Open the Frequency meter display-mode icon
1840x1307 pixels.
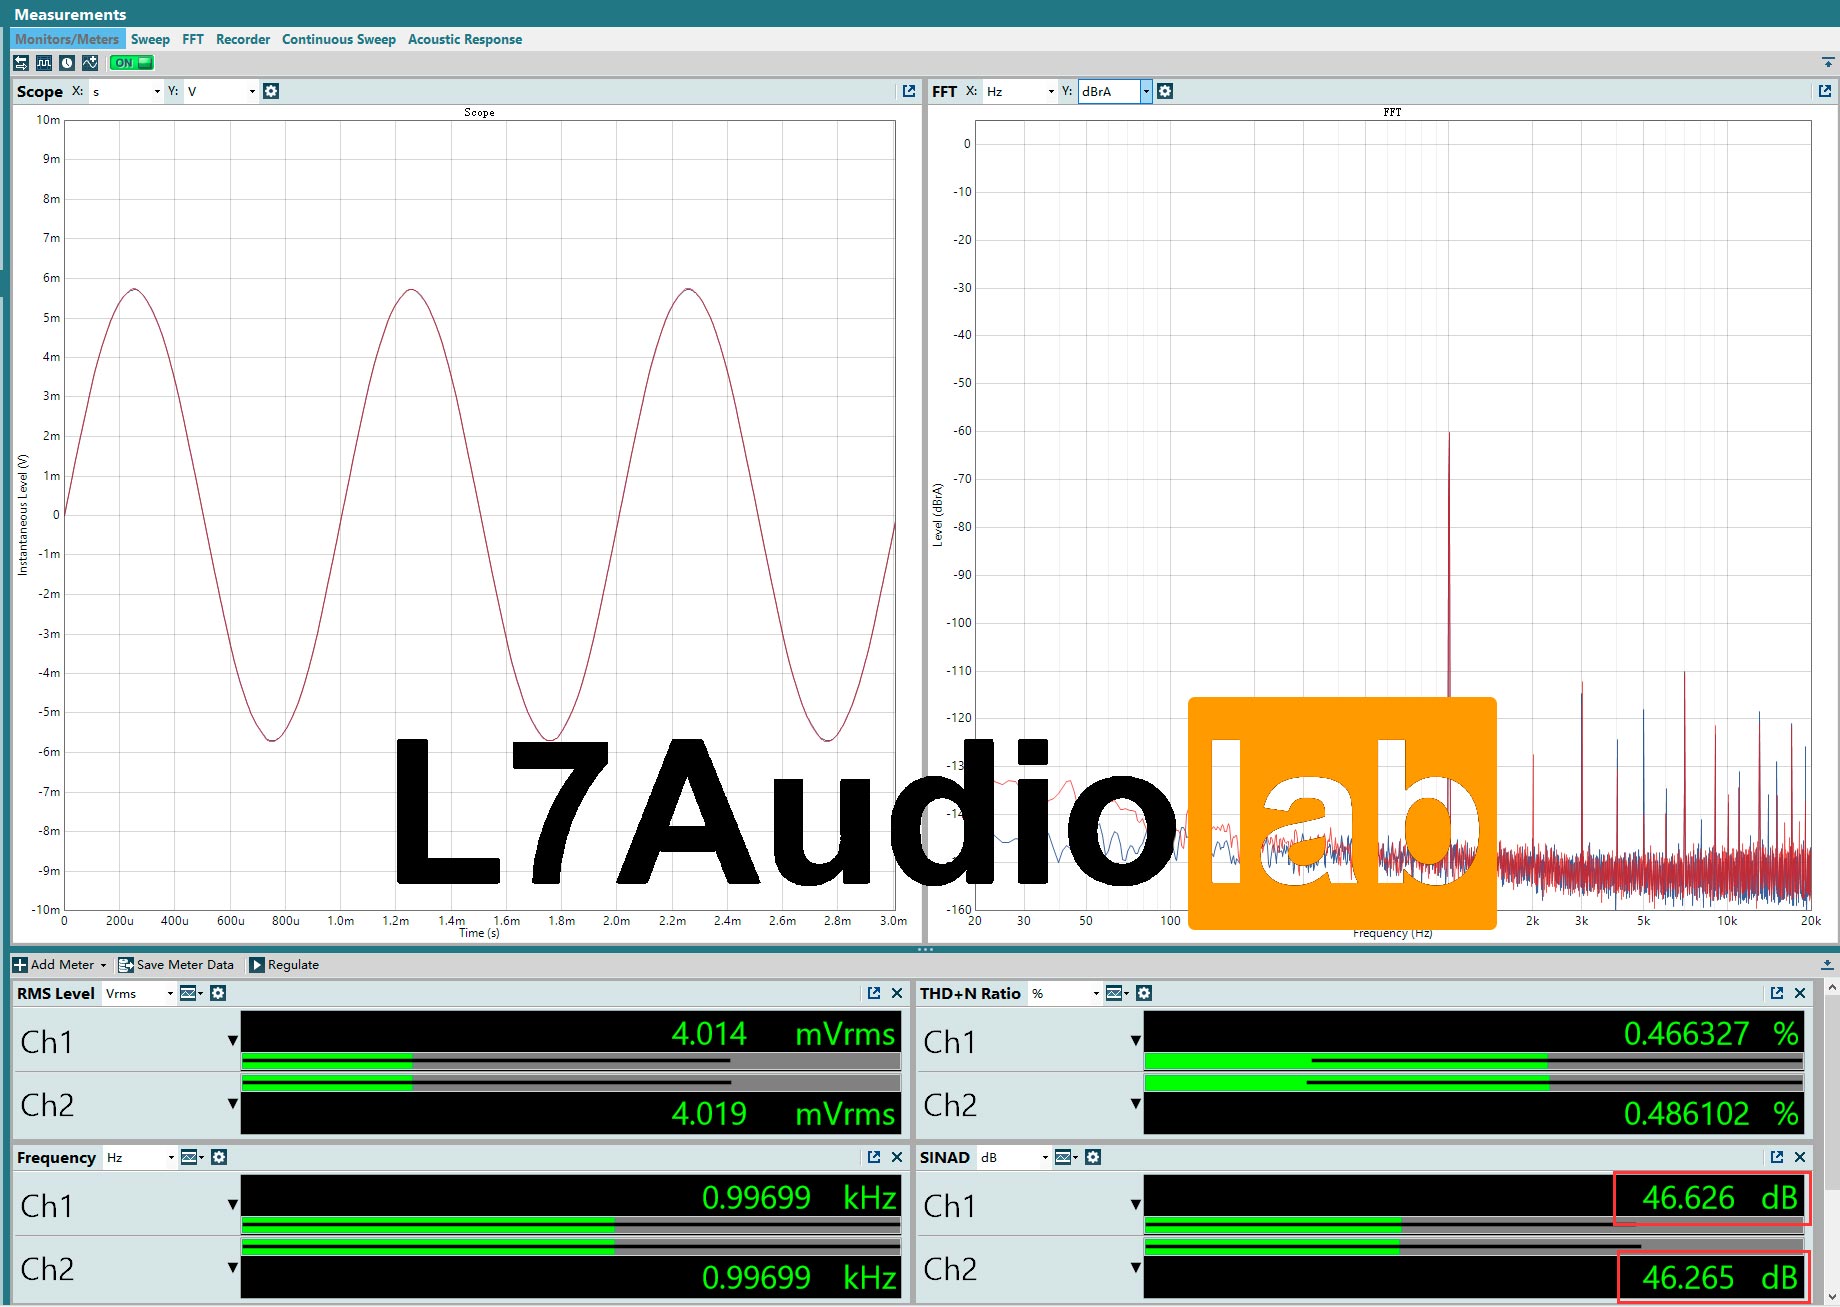pos(192,1157)
